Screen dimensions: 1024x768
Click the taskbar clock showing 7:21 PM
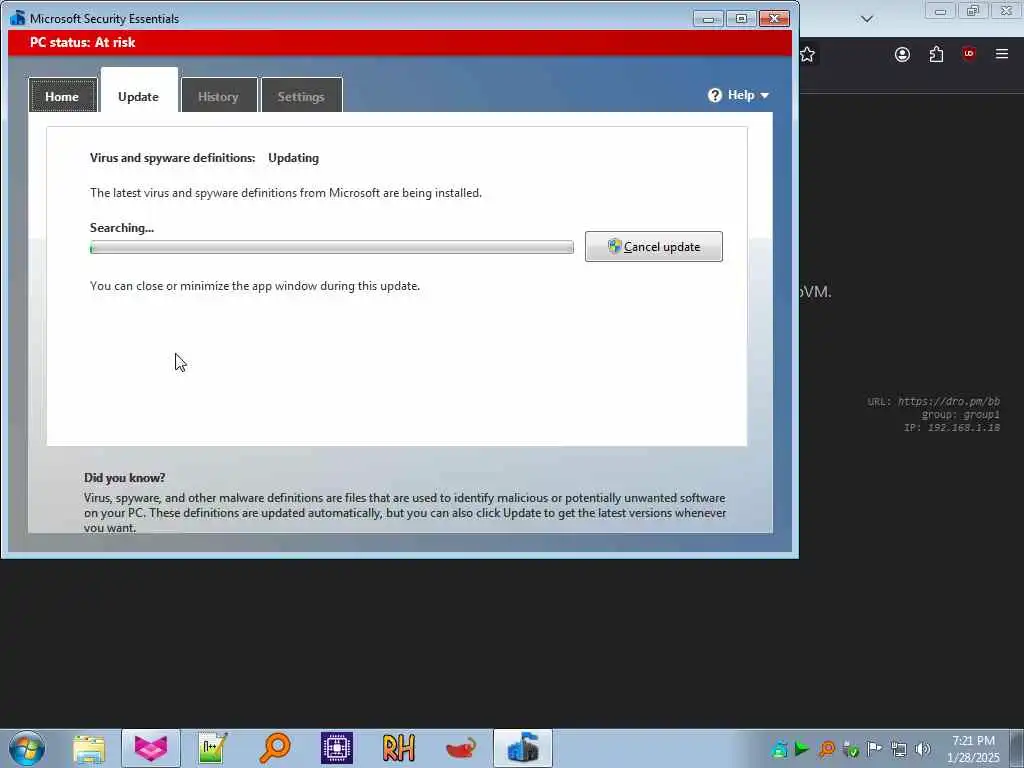click(x=973, y=748)
